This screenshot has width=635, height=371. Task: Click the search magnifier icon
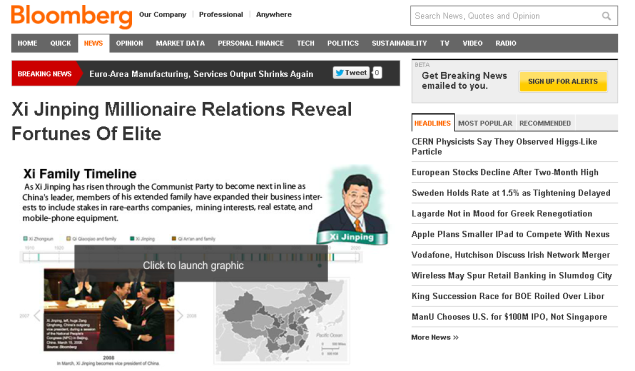pyautogui.click(x=606, y=16)
